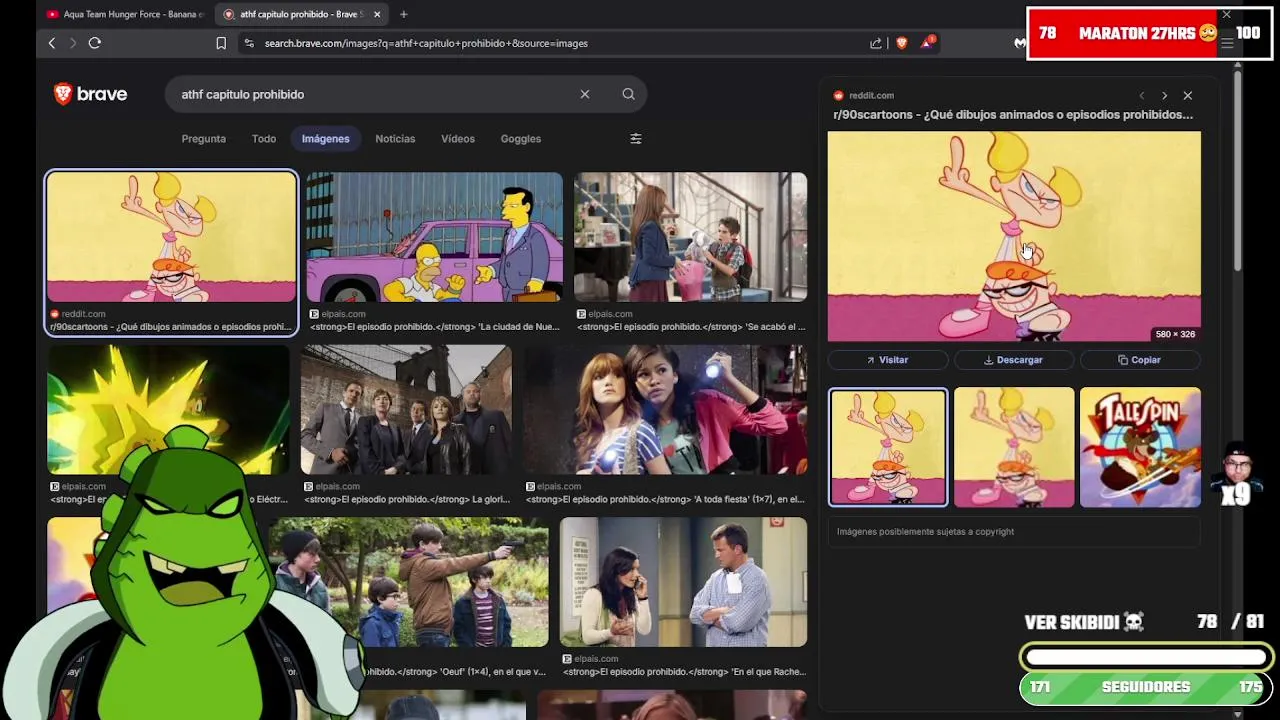Click the address bar URL

[426, 43]
